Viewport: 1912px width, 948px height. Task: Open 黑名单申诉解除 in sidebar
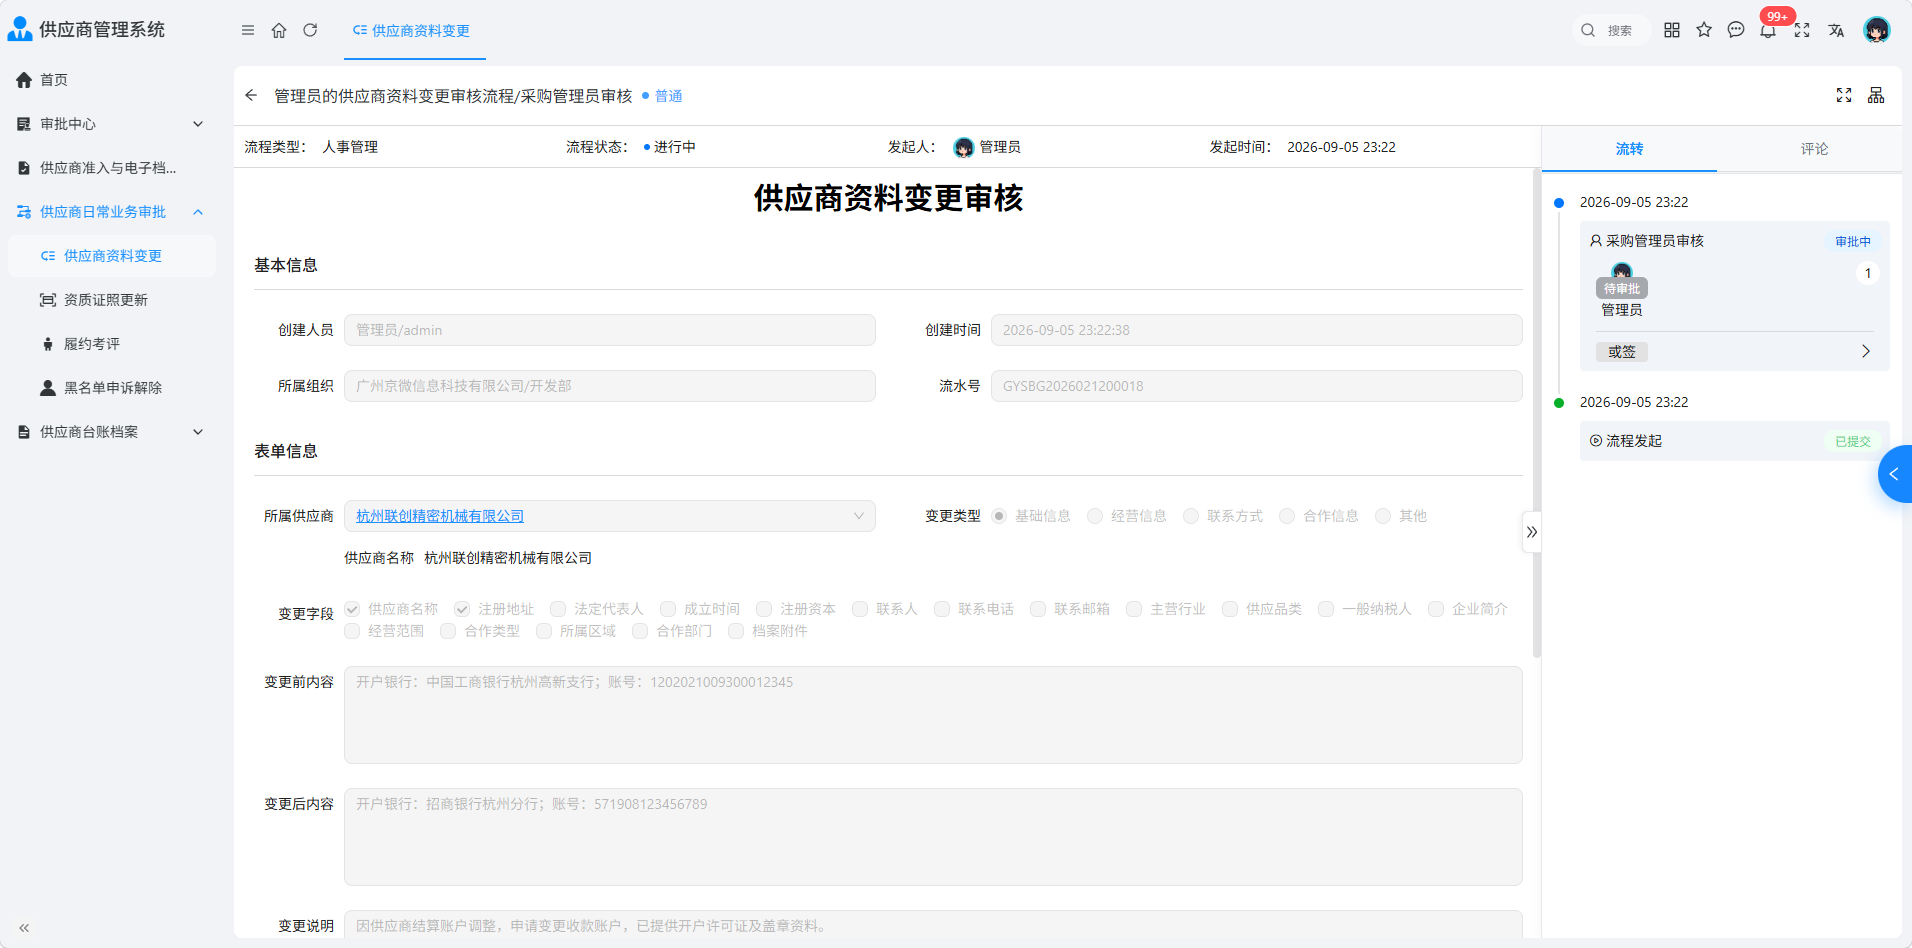[x=112, y=388]
